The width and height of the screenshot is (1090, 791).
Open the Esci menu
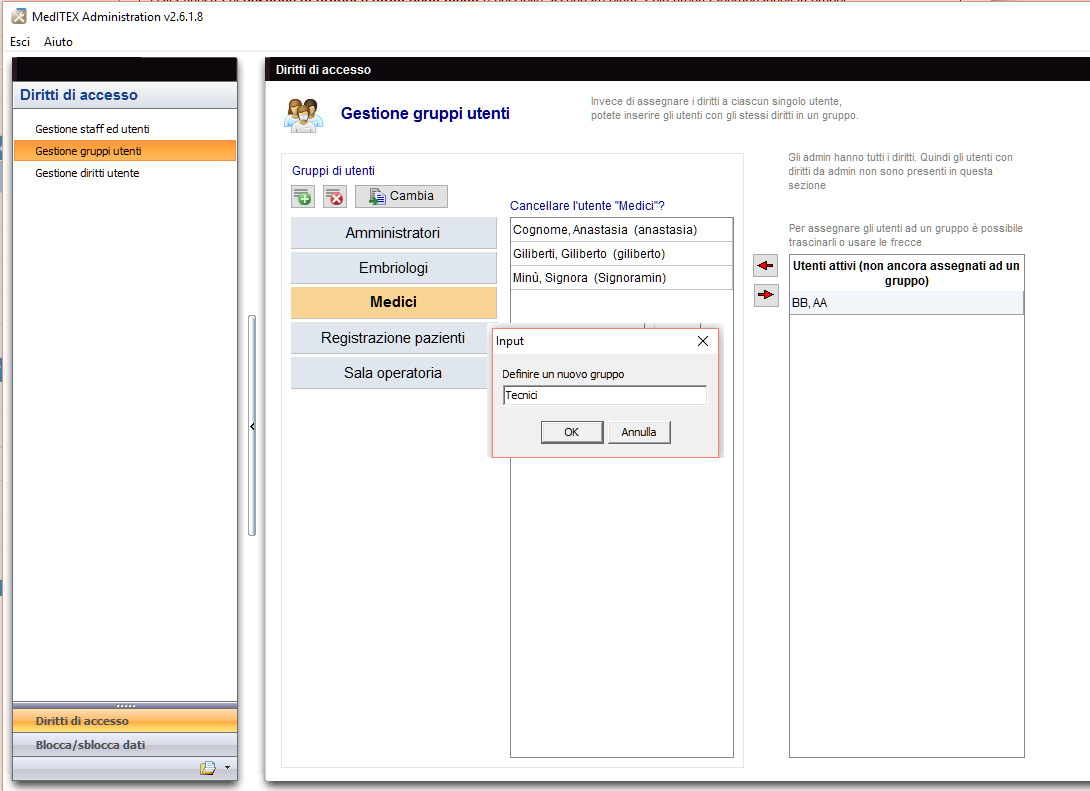point(20,42)
